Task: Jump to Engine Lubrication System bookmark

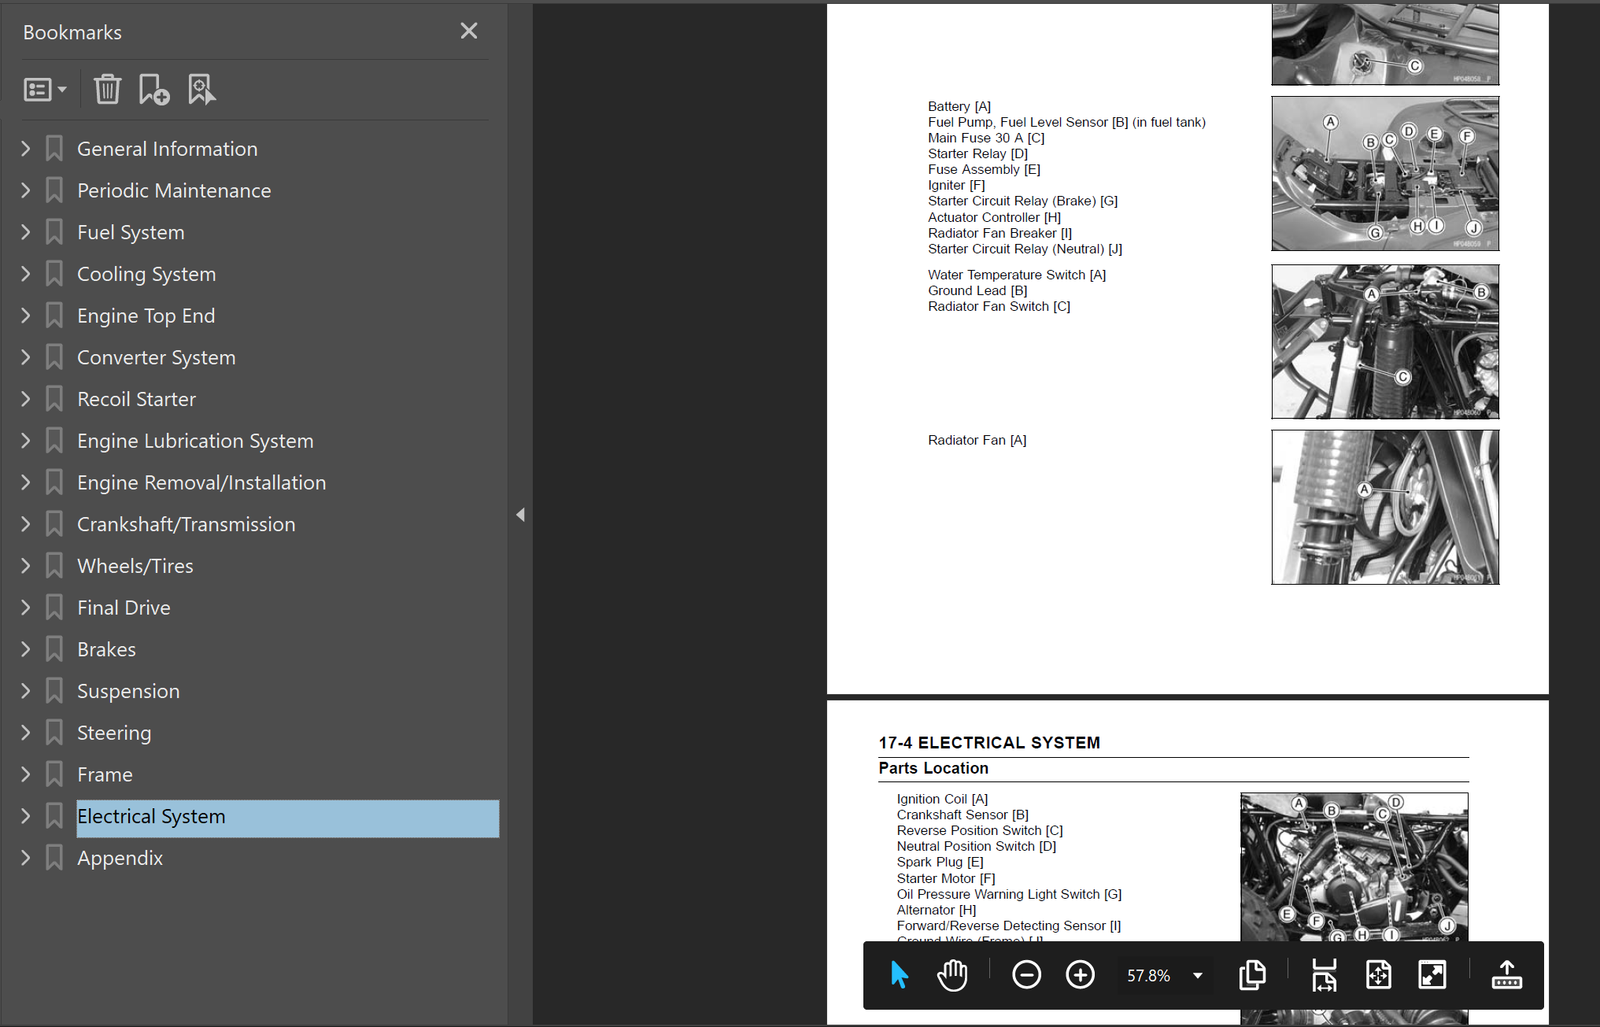Action: 195,441
